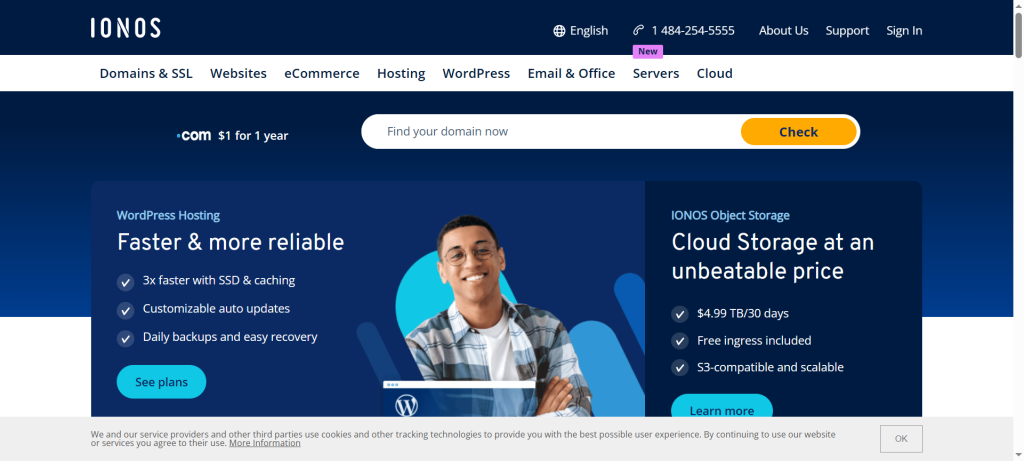The image size is (1024, 461).
Task: Open the More Information cookie link
Action: (264, 443)
